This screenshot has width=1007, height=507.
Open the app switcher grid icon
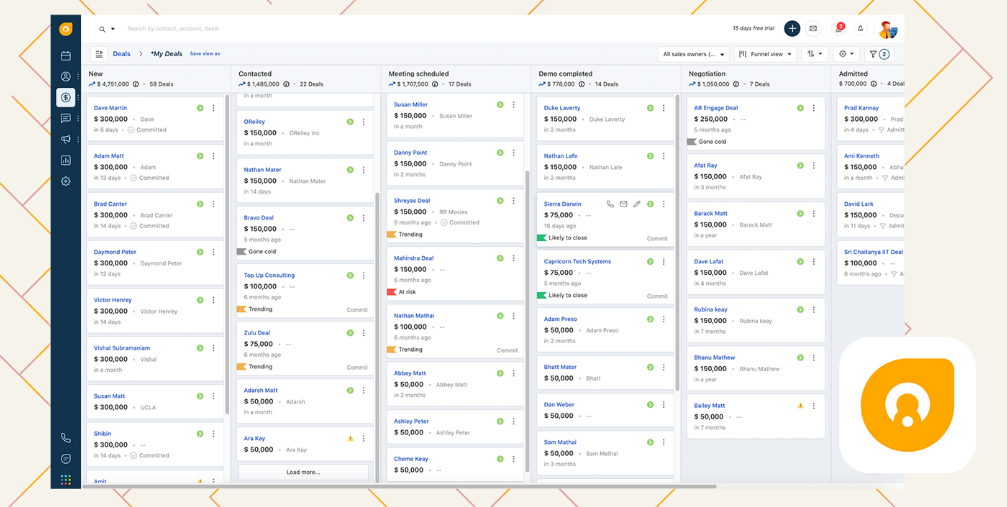tap(66, 479)
